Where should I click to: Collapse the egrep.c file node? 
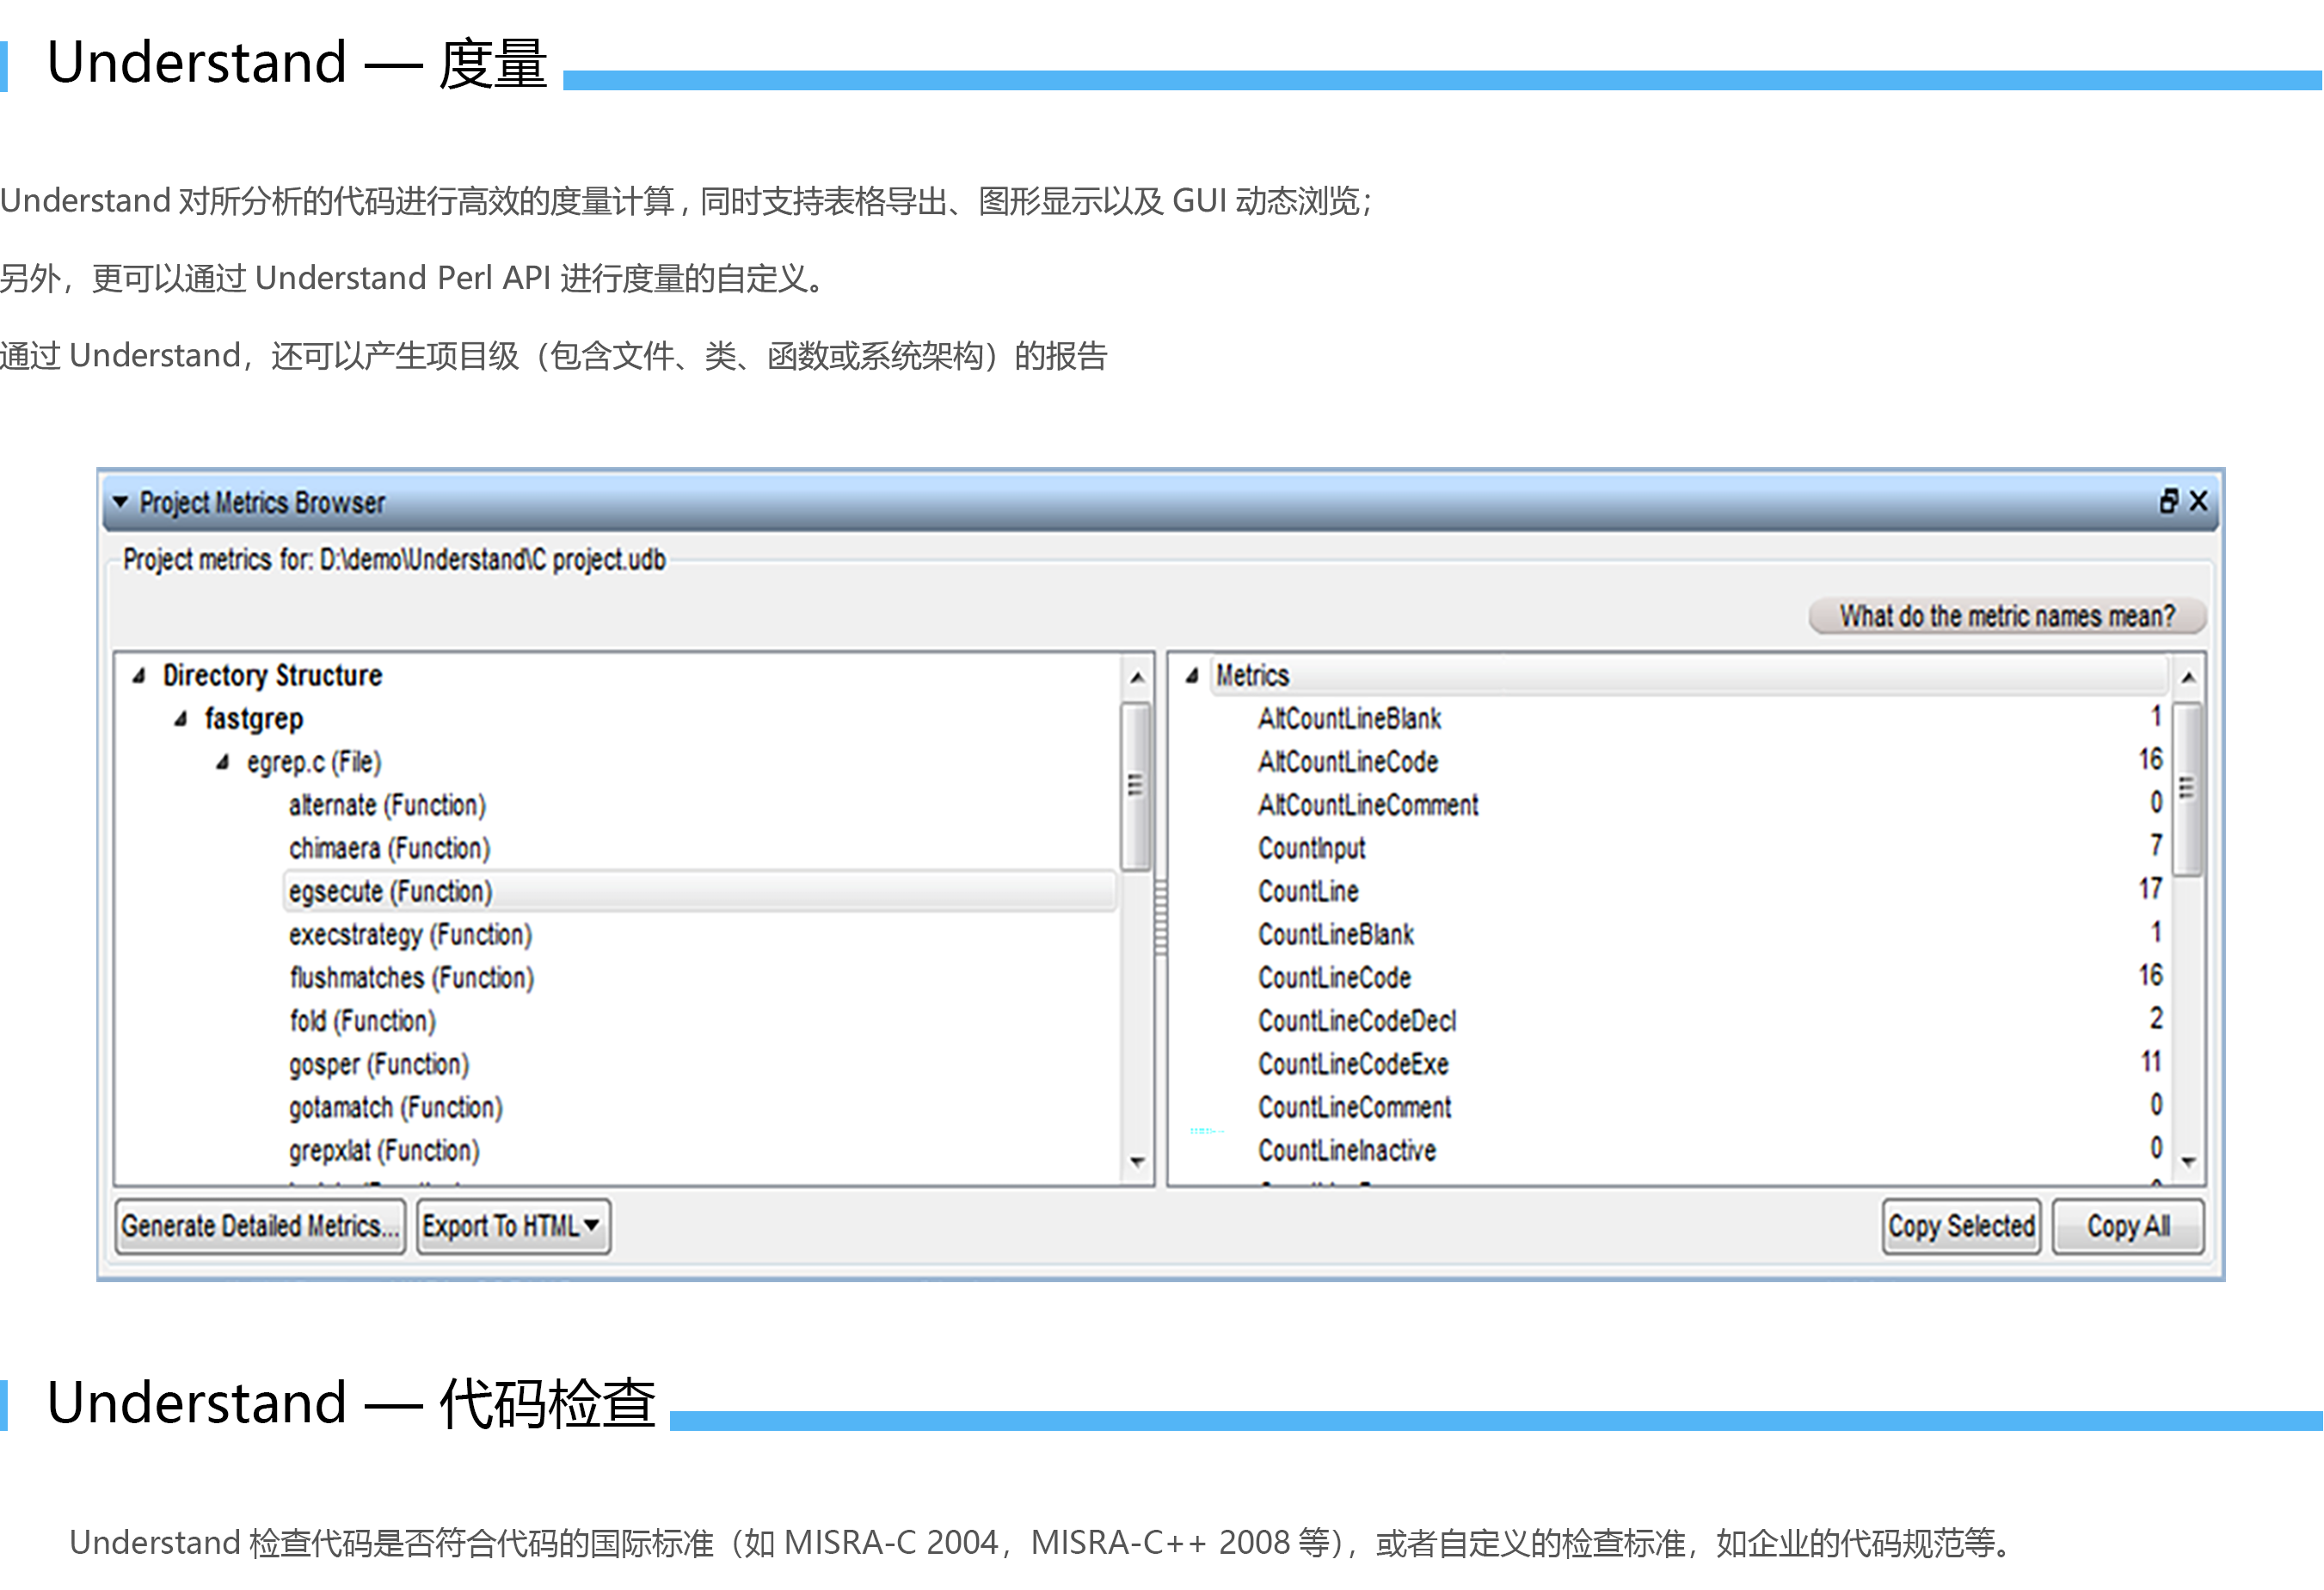223,763
